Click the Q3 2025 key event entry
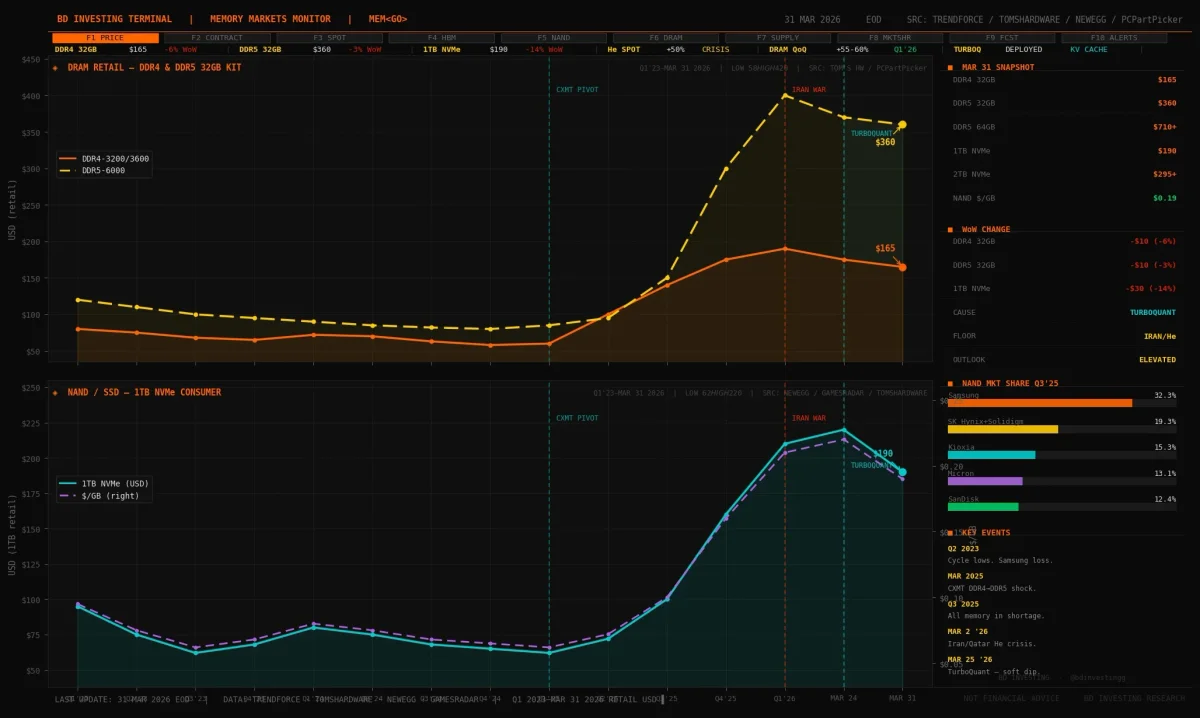 point(996,610)
